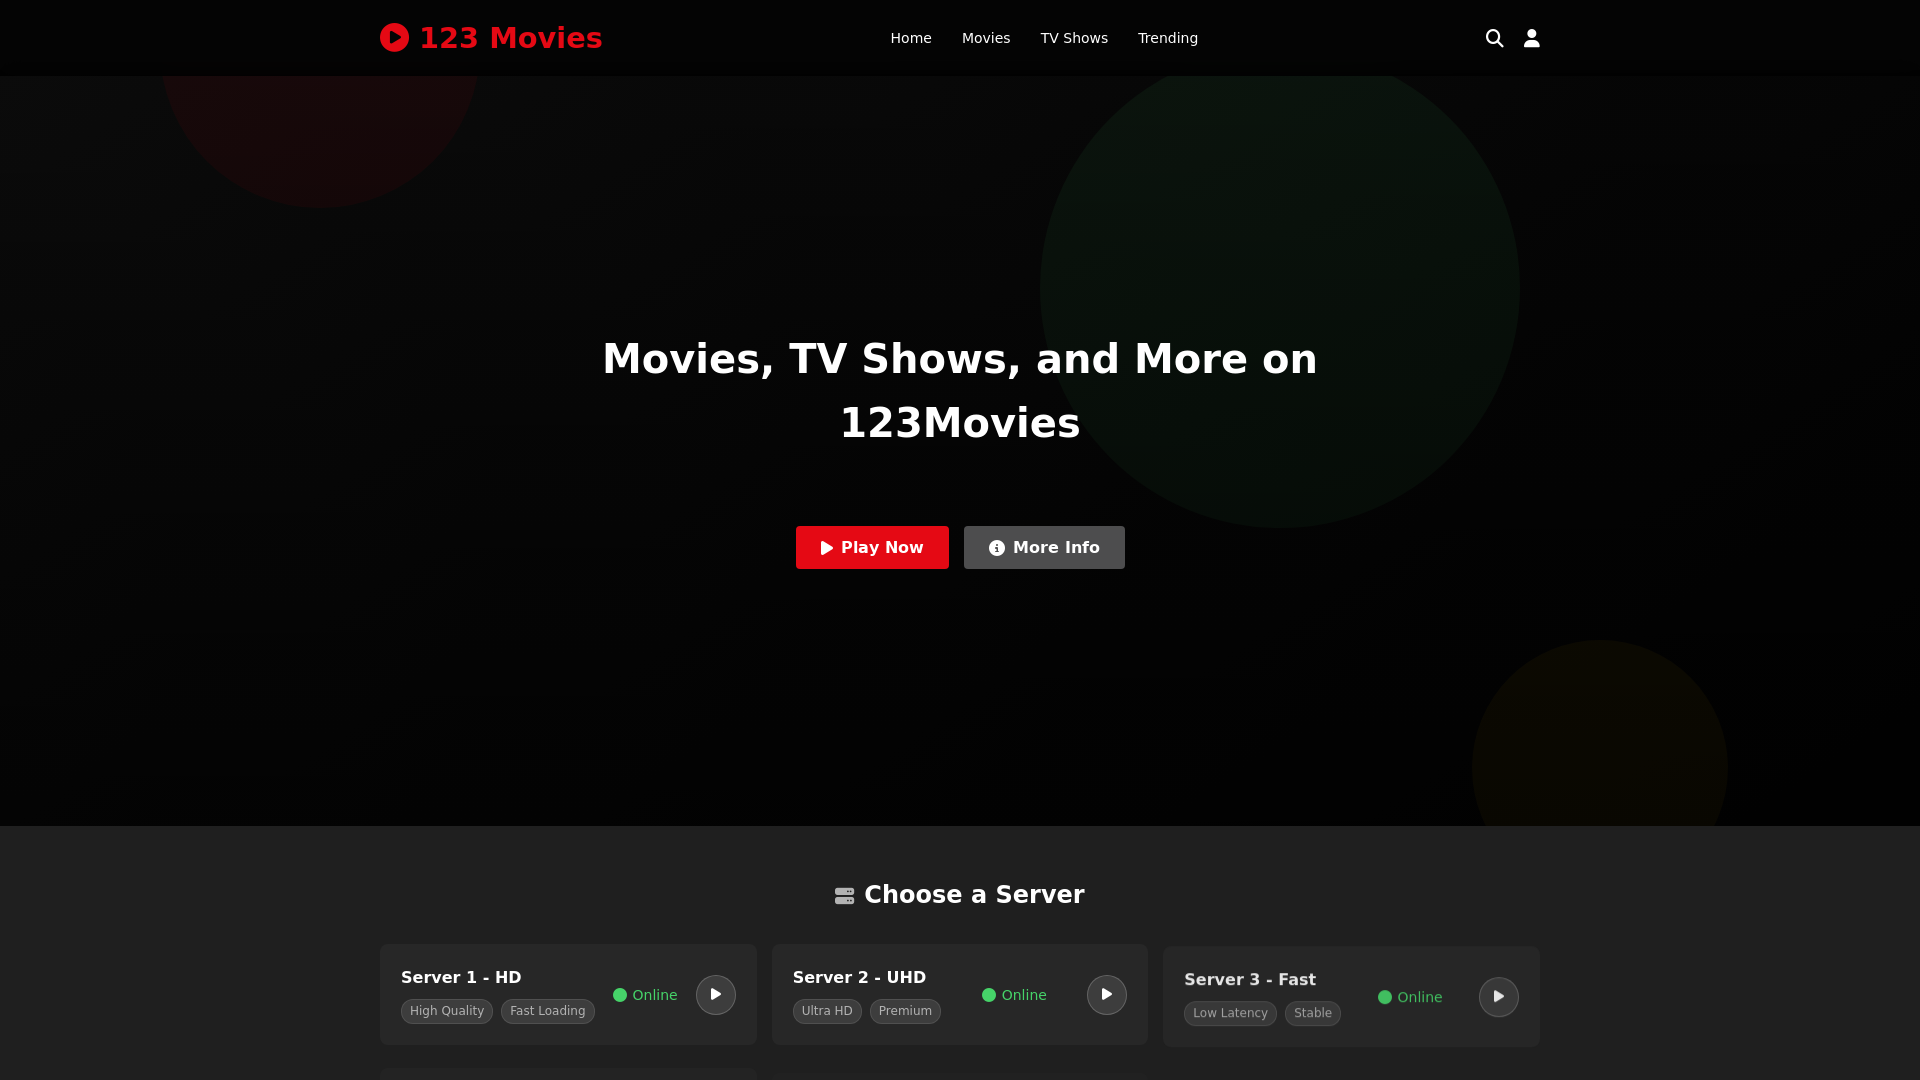Open the search icon in header
Screen dimensions: 1920x1080
tap(1494, 38)
